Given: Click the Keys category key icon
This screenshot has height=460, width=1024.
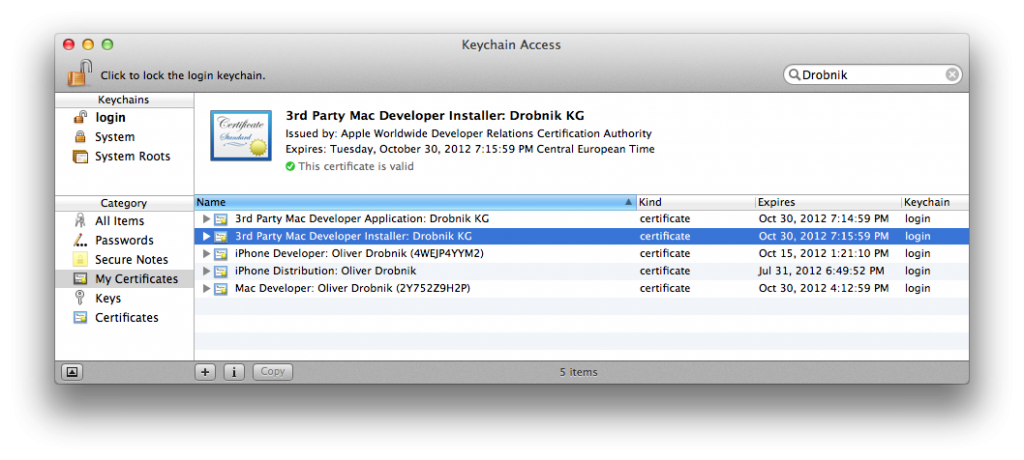Looking at the screenshot, I should (80, 298).
